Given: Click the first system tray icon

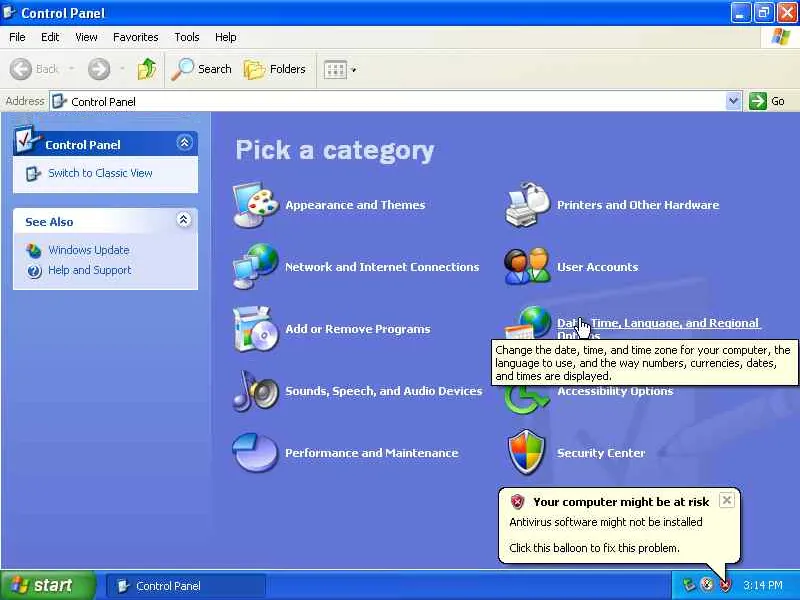Looking at the screenshot, I should point(689,585).
